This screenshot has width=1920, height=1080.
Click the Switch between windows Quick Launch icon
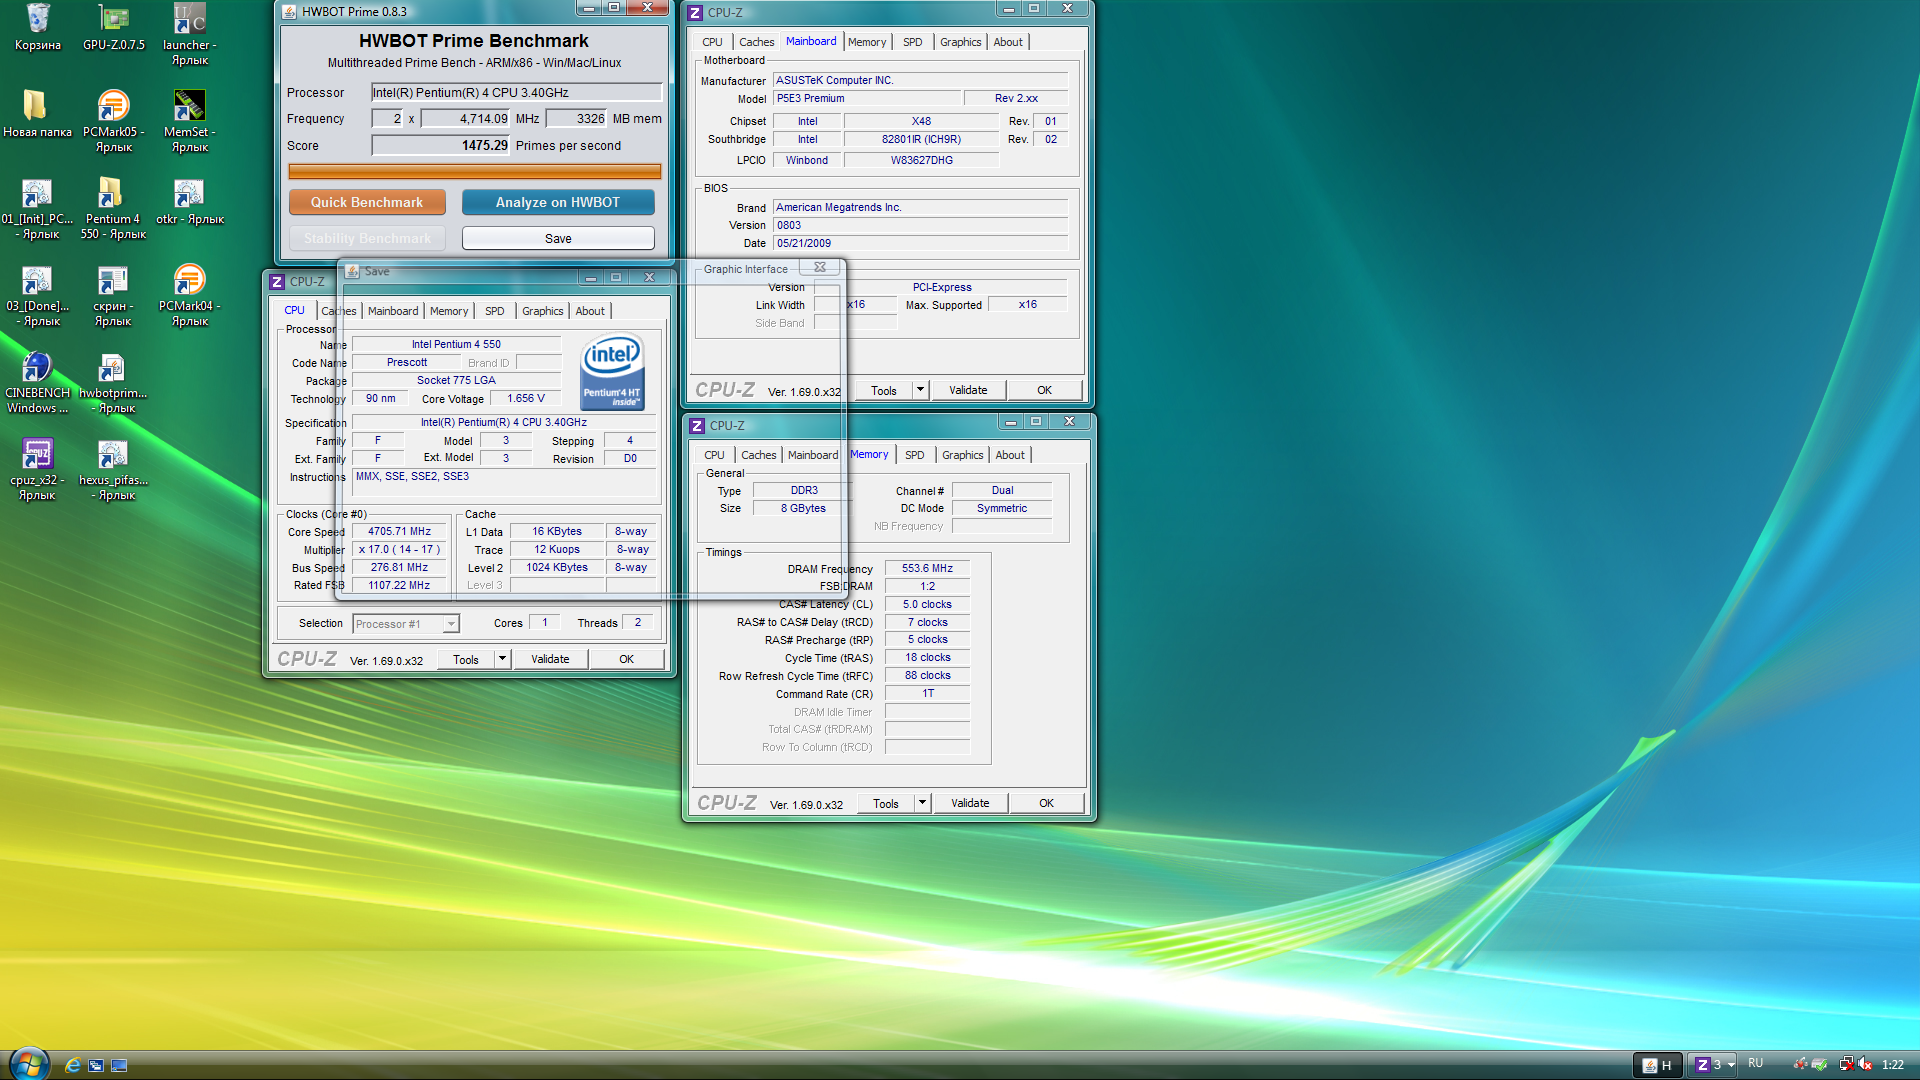pyautogui.click(x=96, y=1065)
